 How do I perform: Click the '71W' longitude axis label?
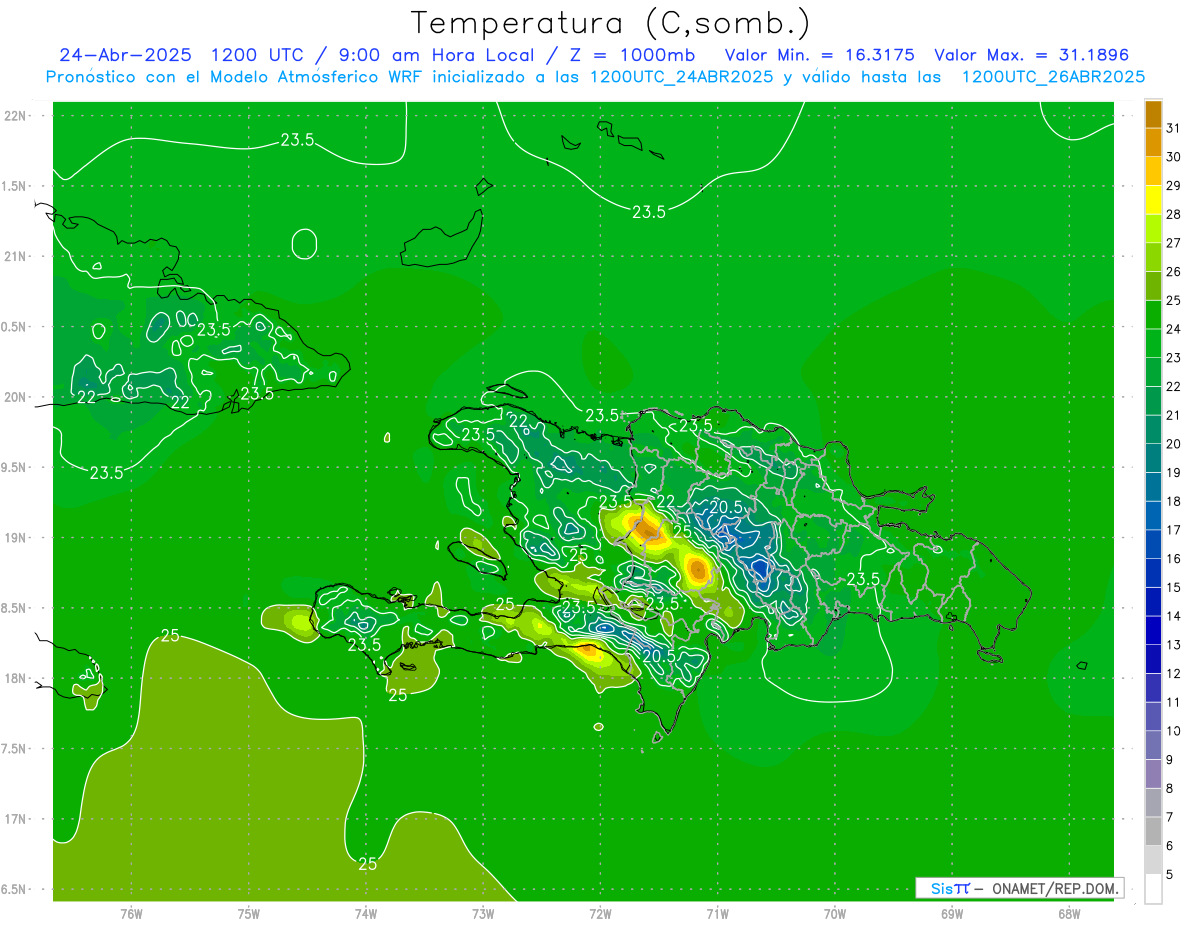point(717,912)
